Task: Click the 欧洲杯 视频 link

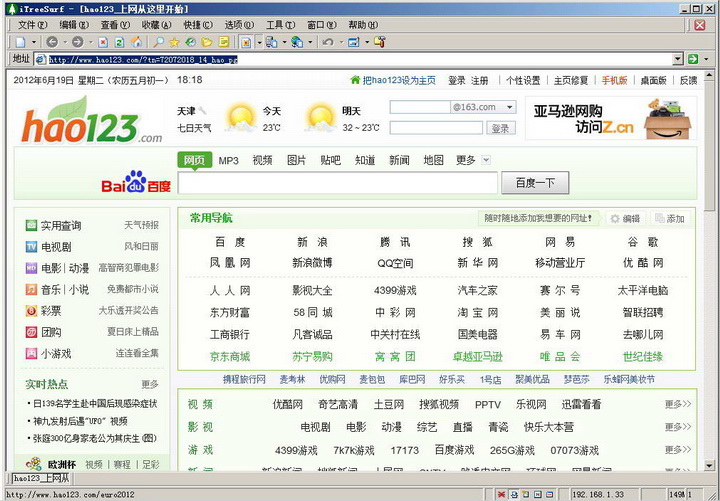Action: 94,464
